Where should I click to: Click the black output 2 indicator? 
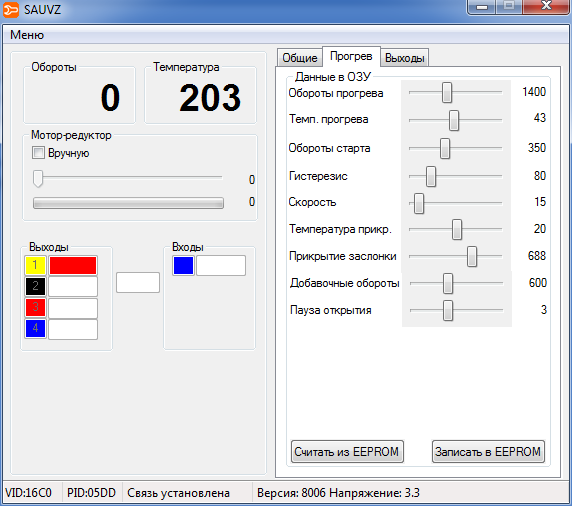[x=35, y=286]
